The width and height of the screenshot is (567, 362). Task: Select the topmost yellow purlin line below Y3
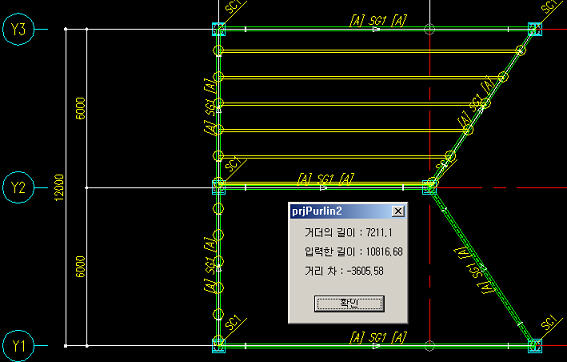pos(369,52)
